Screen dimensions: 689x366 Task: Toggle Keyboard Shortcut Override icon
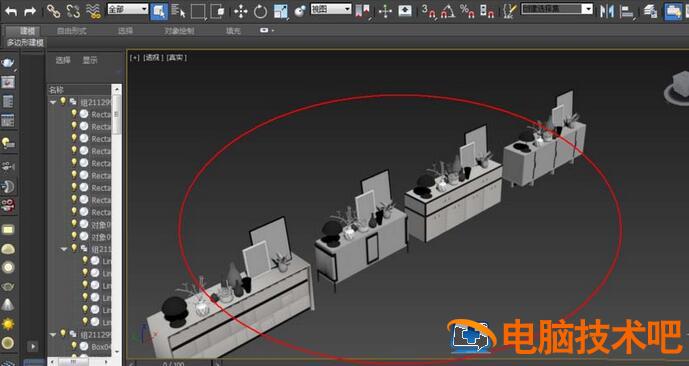pos(405,11)
